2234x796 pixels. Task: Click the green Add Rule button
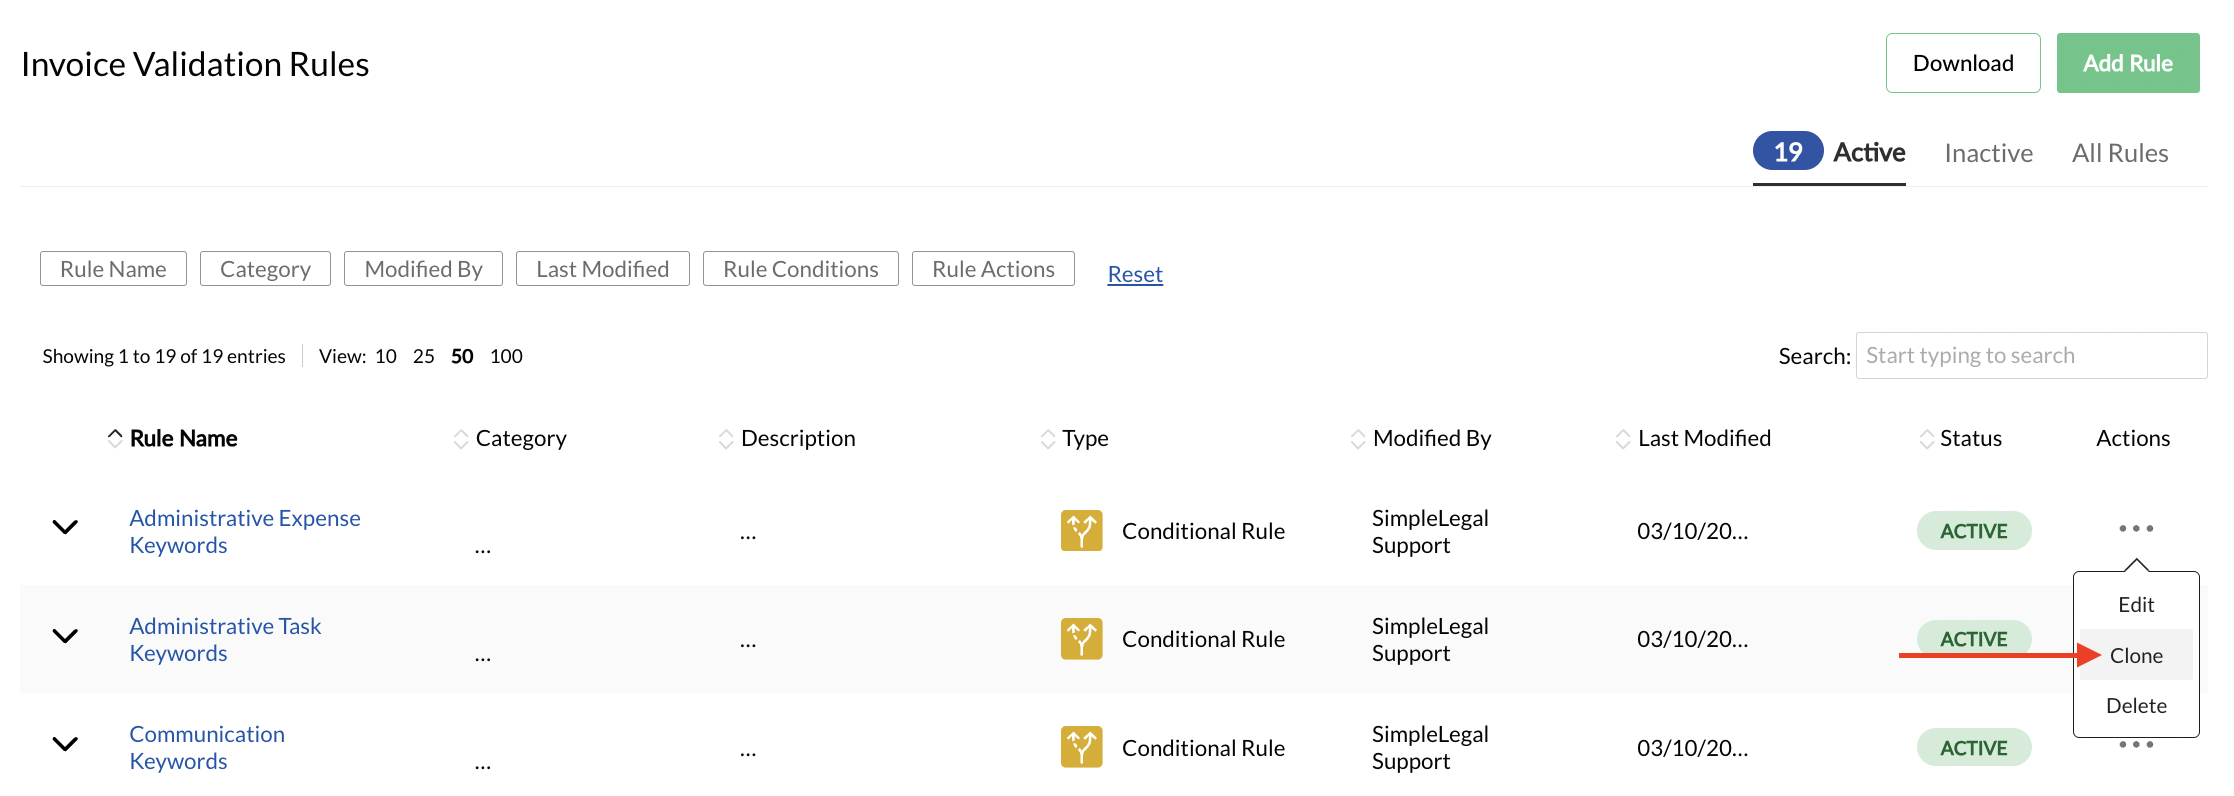pyautogui.click(x=2127, y=64)
